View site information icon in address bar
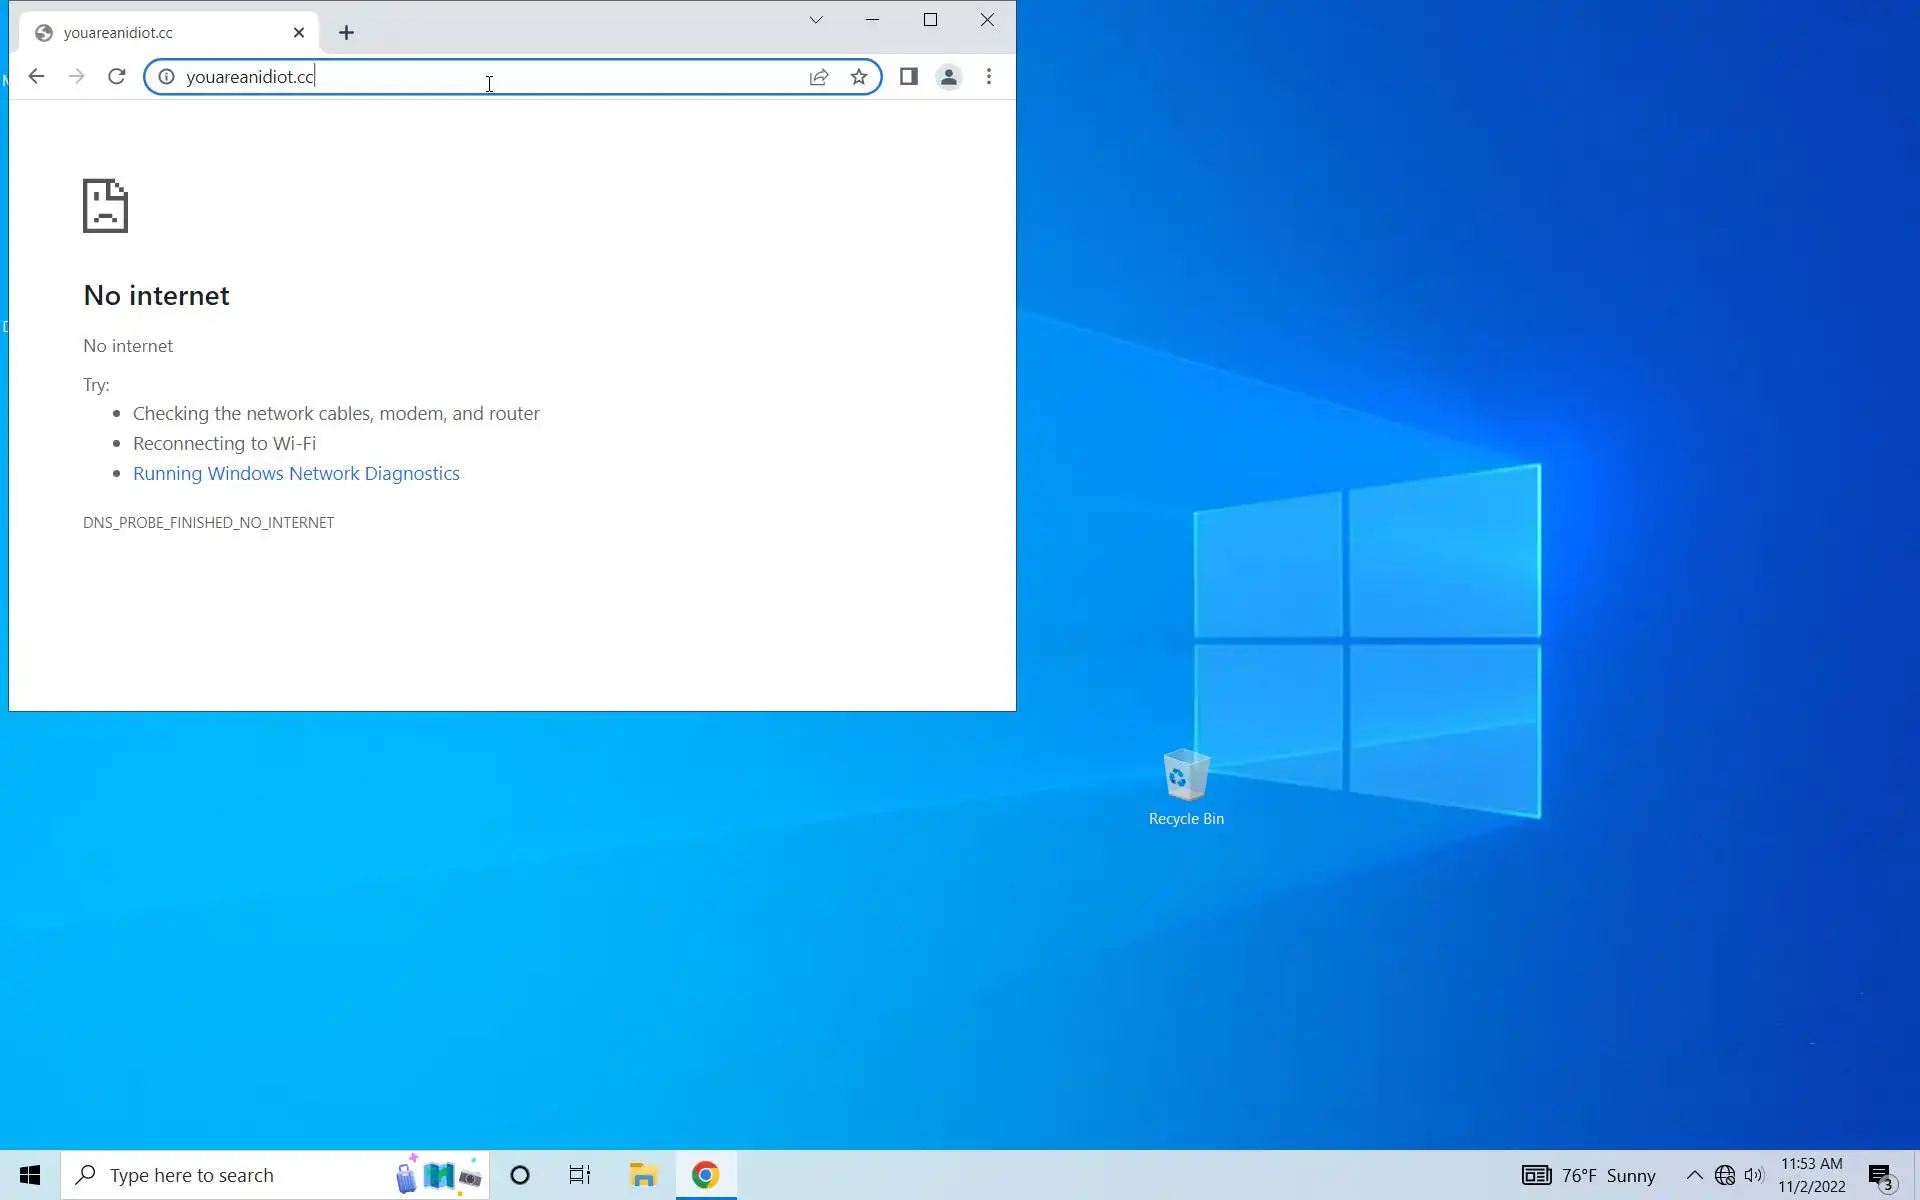Image resolution: width=1920 pixels, height=1200 pixels. [x=166, y=77]
